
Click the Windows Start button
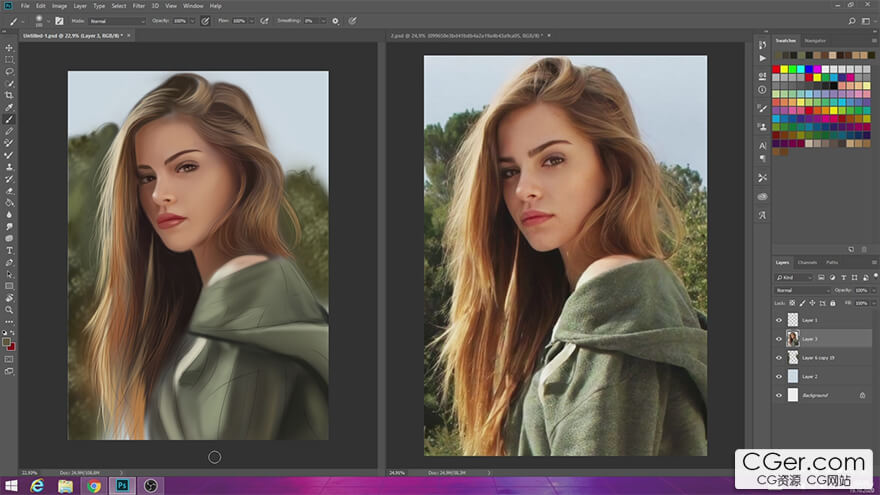[10, 485]
